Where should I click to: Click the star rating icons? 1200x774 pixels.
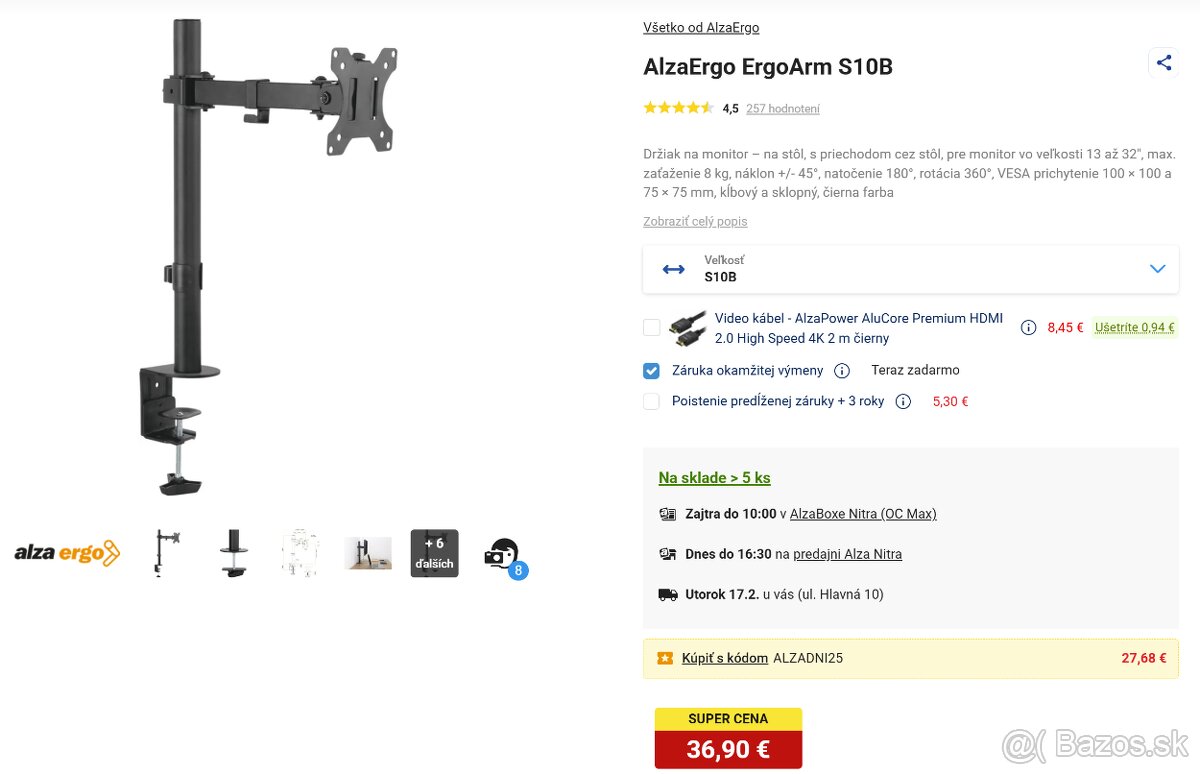[x=678, y=108]
